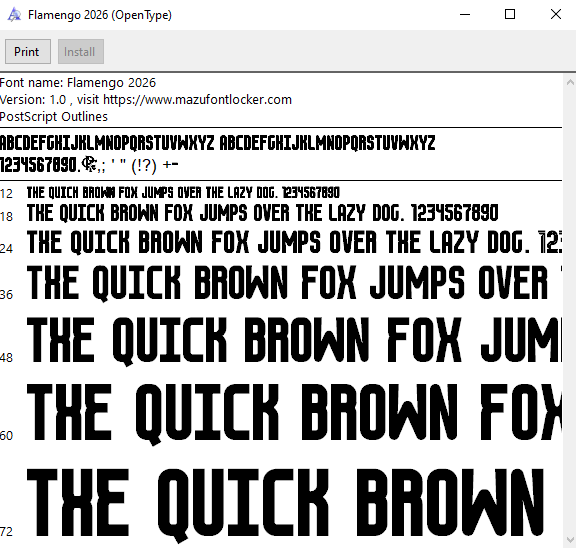Click the 24-point quick brown fox sample
Viewport: 576px width, 548px height.
(294, 242)
